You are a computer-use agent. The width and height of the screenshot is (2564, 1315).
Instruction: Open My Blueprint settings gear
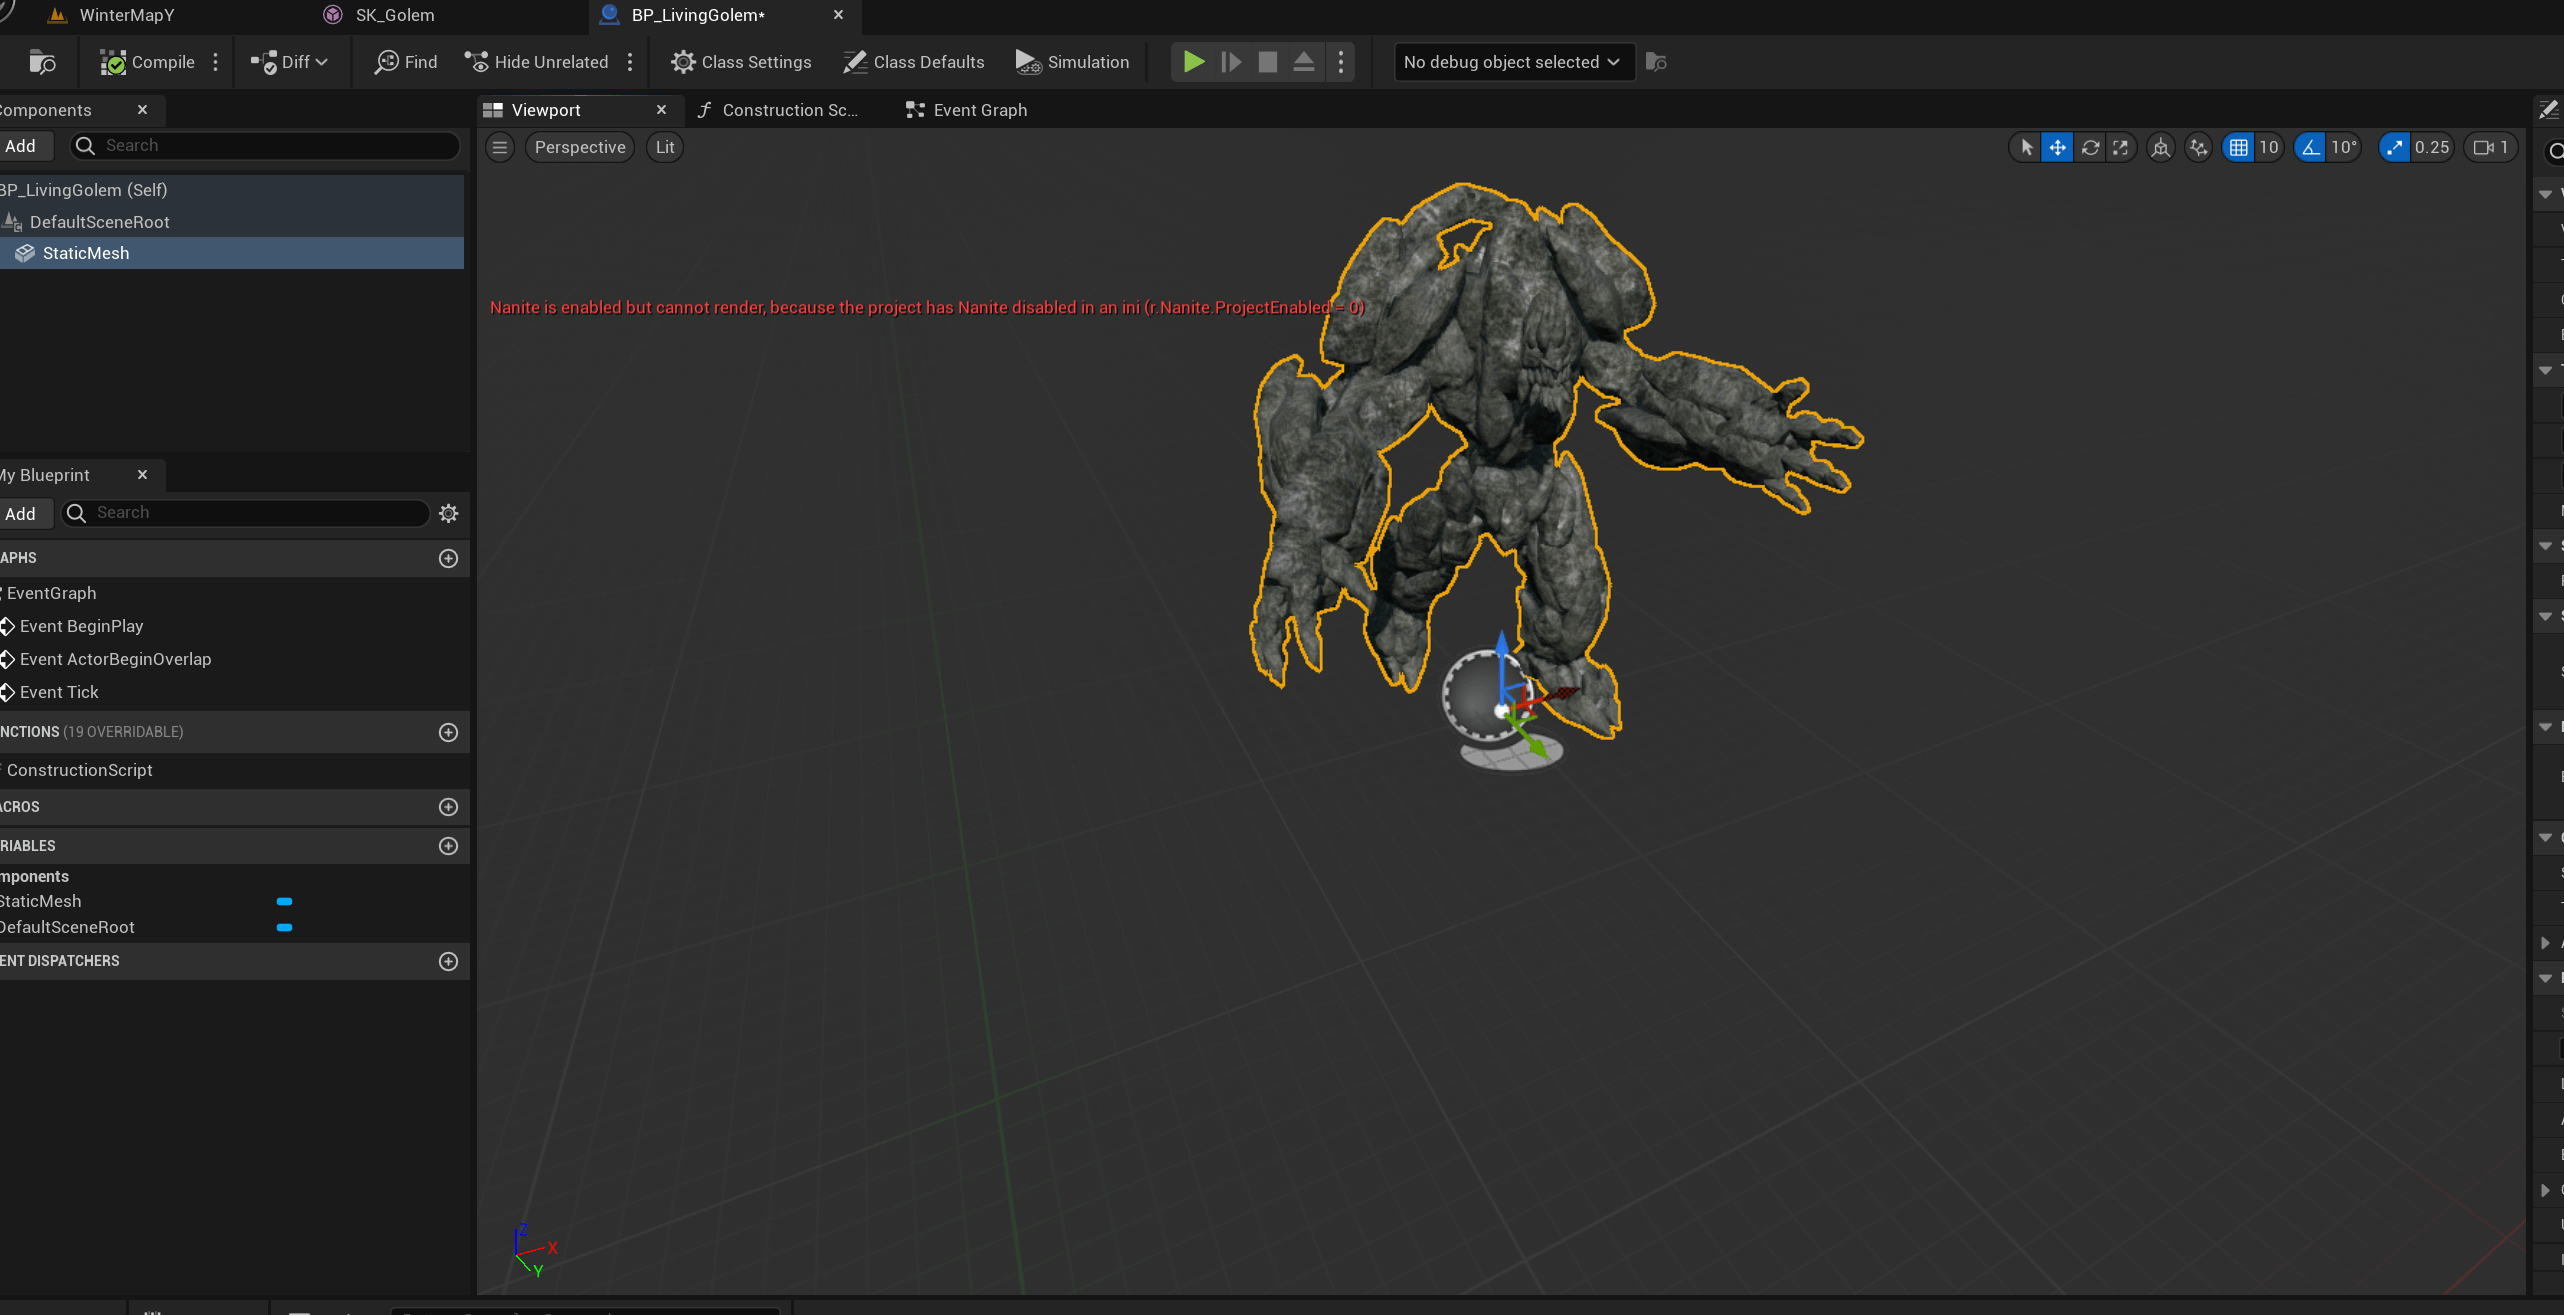449,513
